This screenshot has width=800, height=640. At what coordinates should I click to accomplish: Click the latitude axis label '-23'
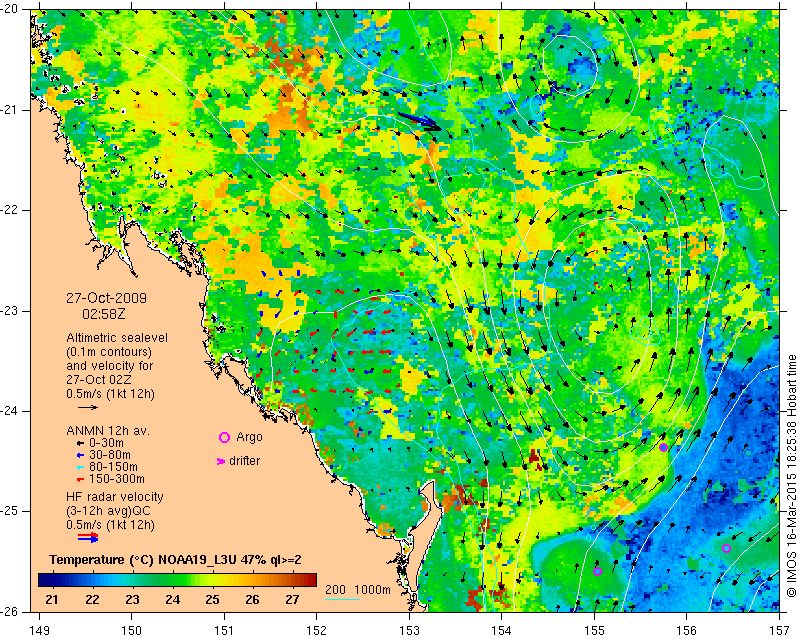(x=11, y=311)
